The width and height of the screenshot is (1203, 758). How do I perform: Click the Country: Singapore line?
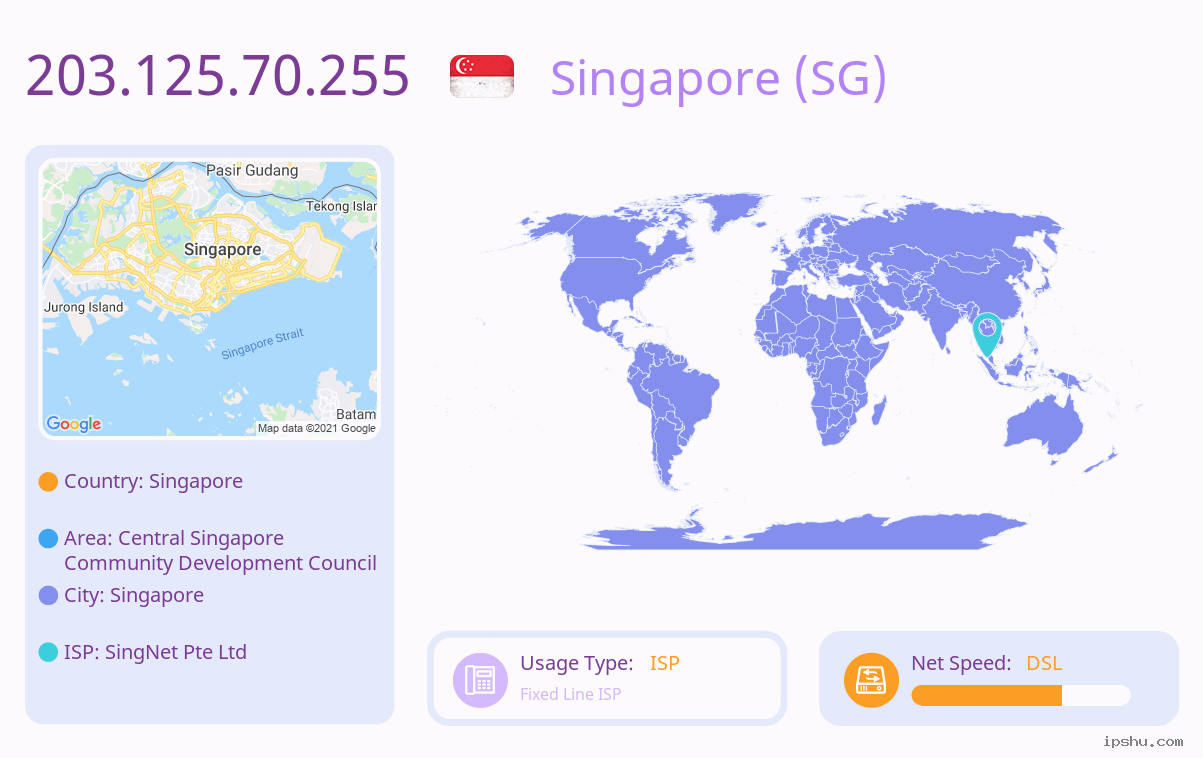[153, 481]
